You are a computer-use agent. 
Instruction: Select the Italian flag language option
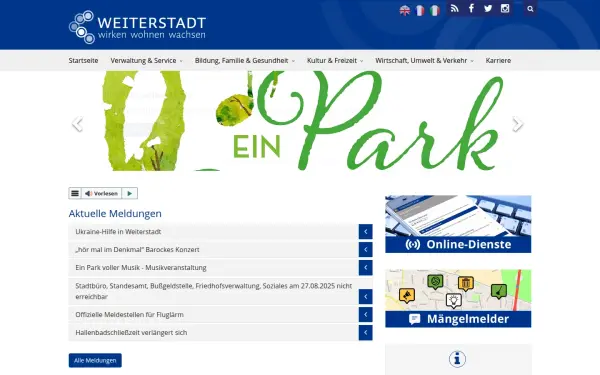435,10
